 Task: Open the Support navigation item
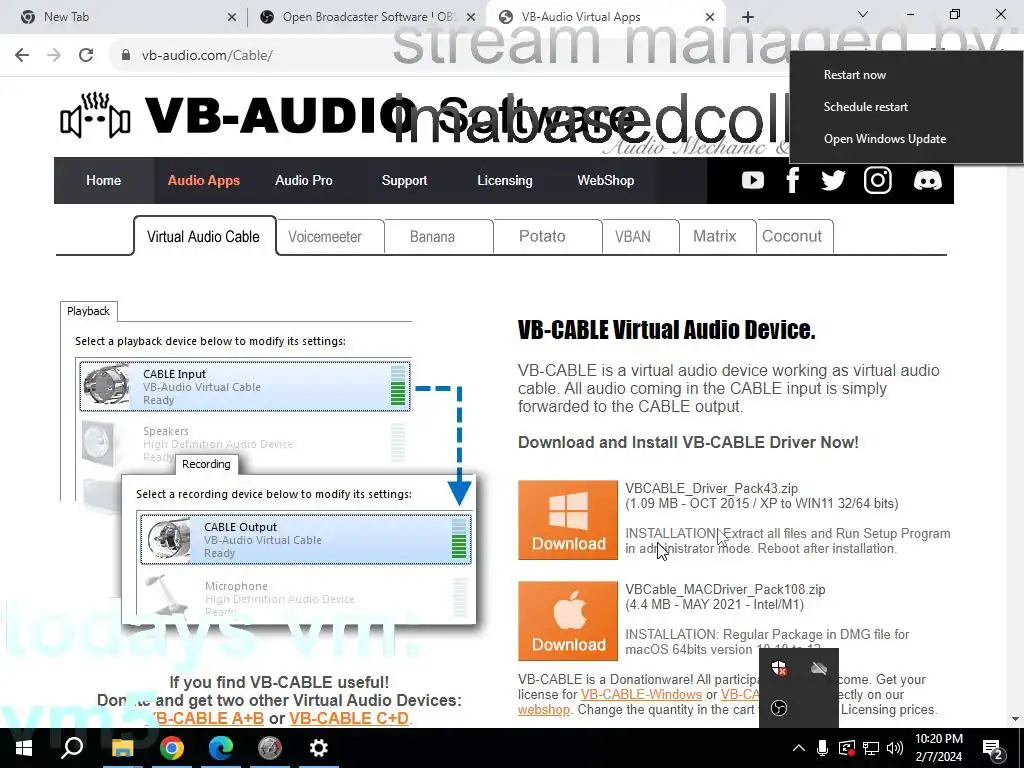(x=404, y=180)
